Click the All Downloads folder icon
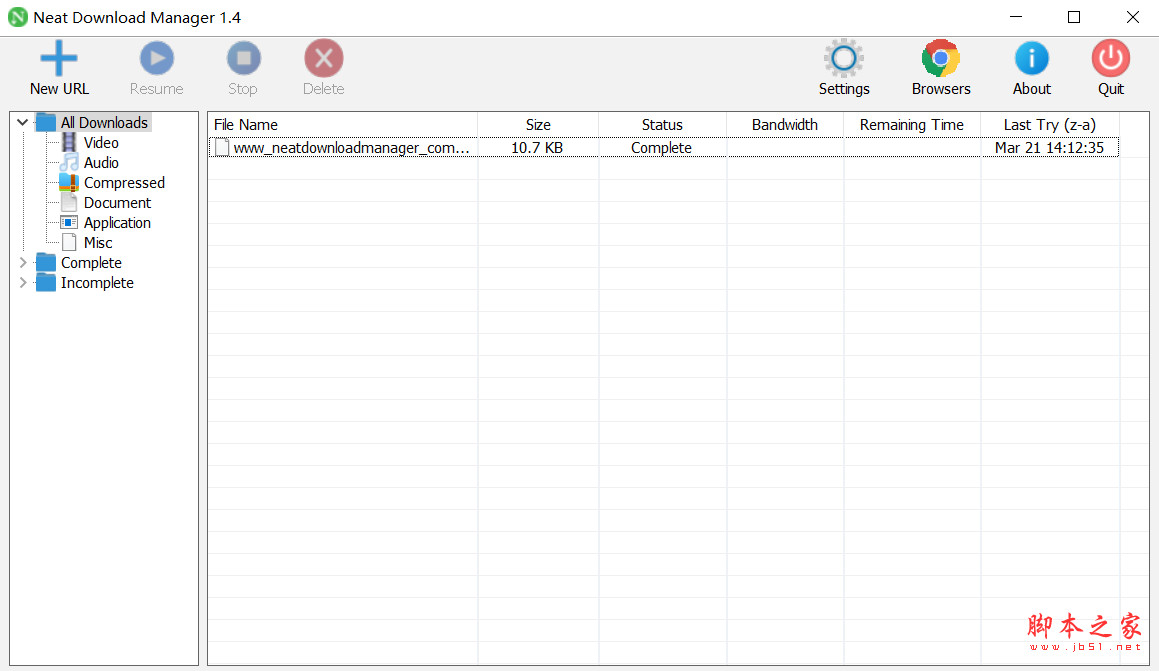The height and width of the screenshot is (671, 1159). coord(46,123)
